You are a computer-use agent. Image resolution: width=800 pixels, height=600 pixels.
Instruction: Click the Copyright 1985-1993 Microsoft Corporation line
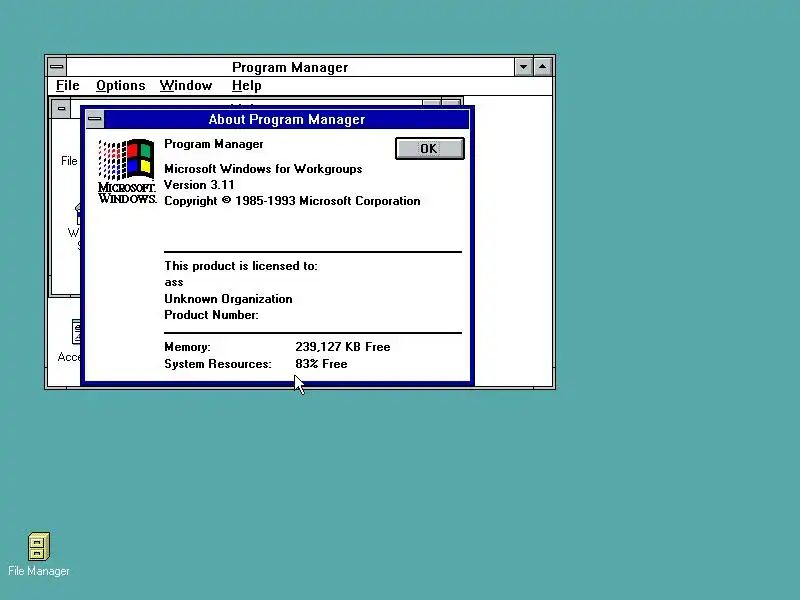pyautogui.click(x=292, y=201)
